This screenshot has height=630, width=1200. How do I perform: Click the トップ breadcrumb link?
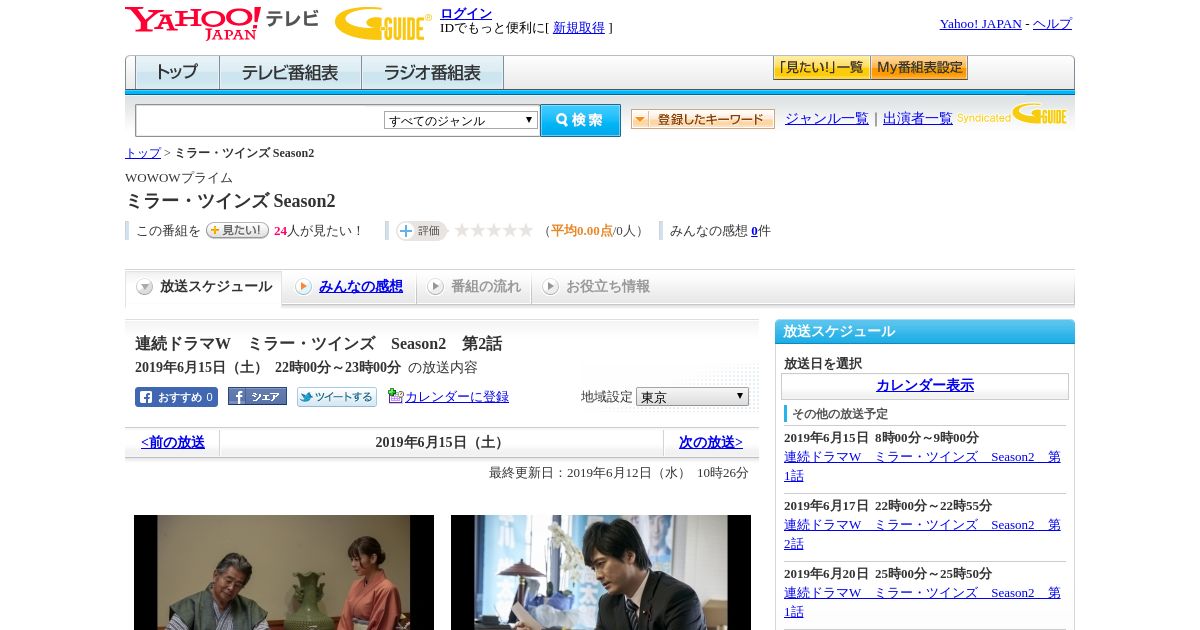tap(143, 153)
